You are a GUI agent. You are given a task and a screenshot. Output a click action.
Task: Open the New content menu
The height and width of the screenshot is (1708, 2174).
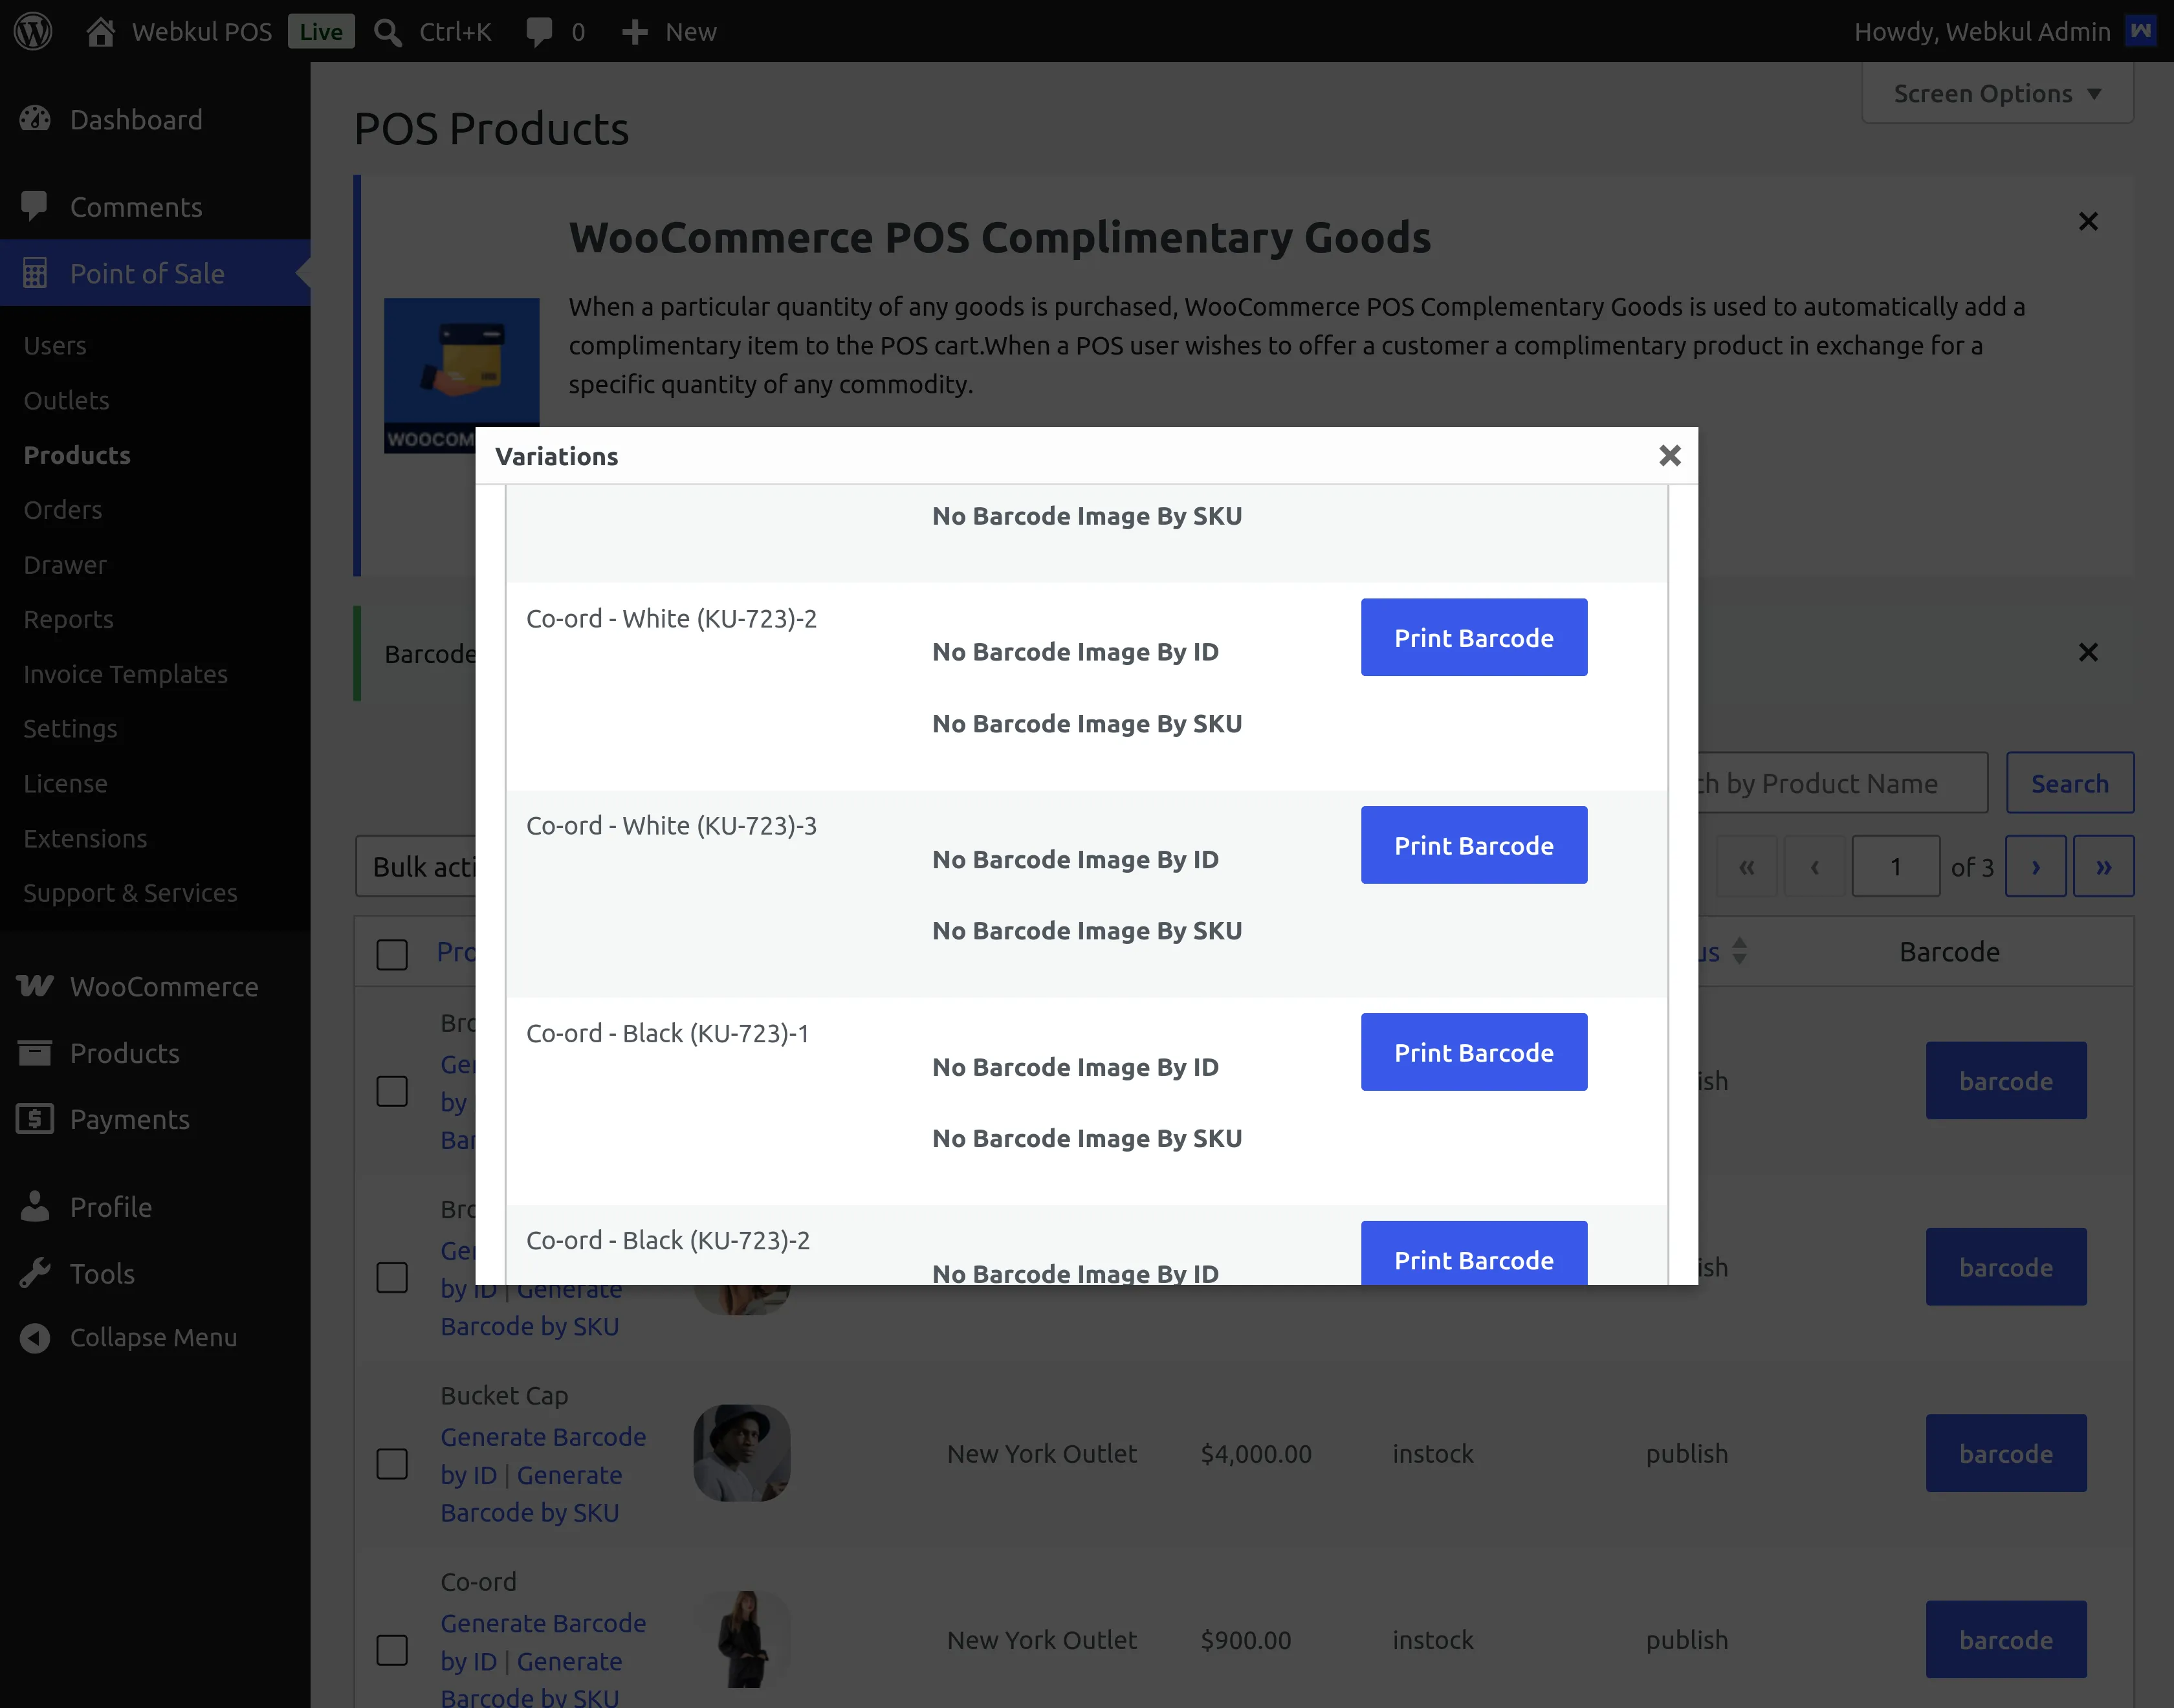click(669, 32)
